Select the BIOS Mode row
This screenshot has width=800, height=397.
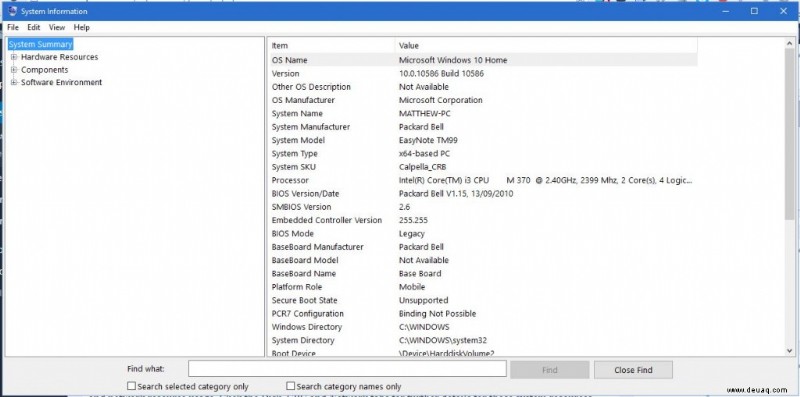483,233
